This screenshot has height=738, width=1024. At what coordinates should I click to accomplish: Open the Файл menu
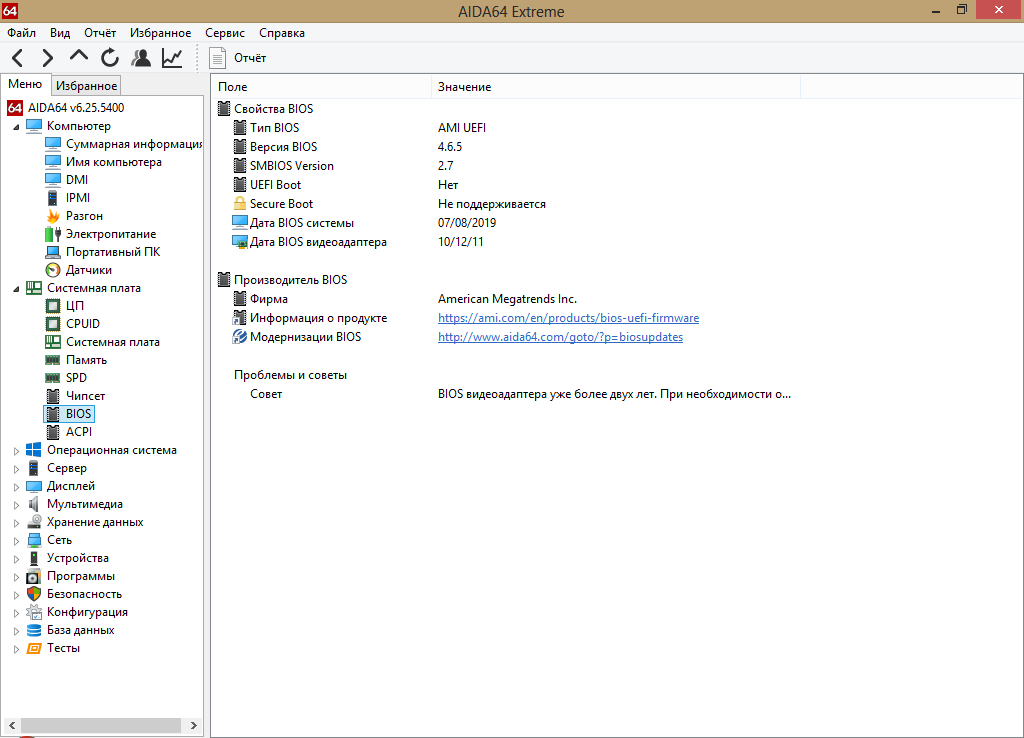point(22,33)
